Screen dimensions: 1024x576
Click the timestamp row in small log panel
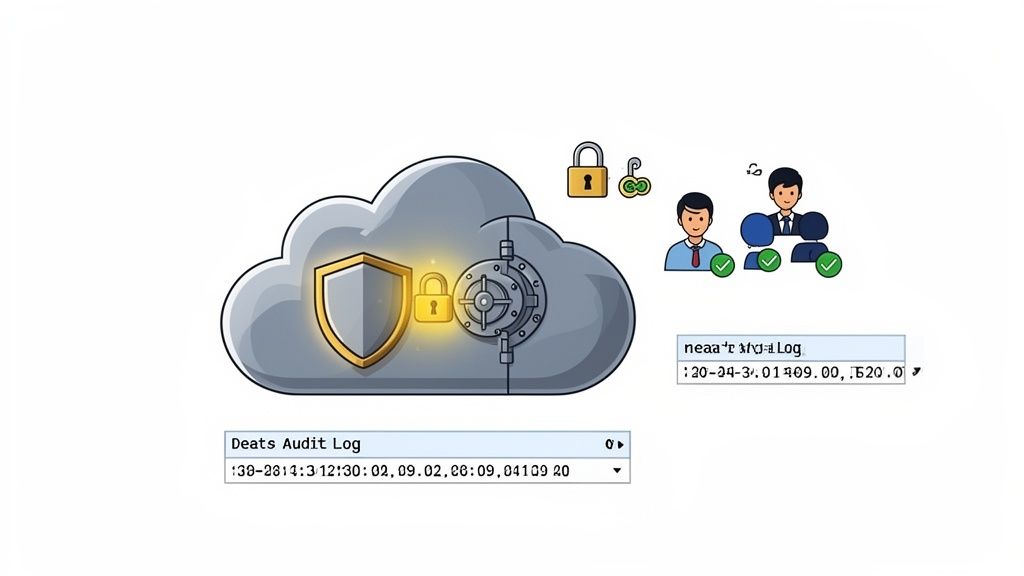(x=791, y=372)
